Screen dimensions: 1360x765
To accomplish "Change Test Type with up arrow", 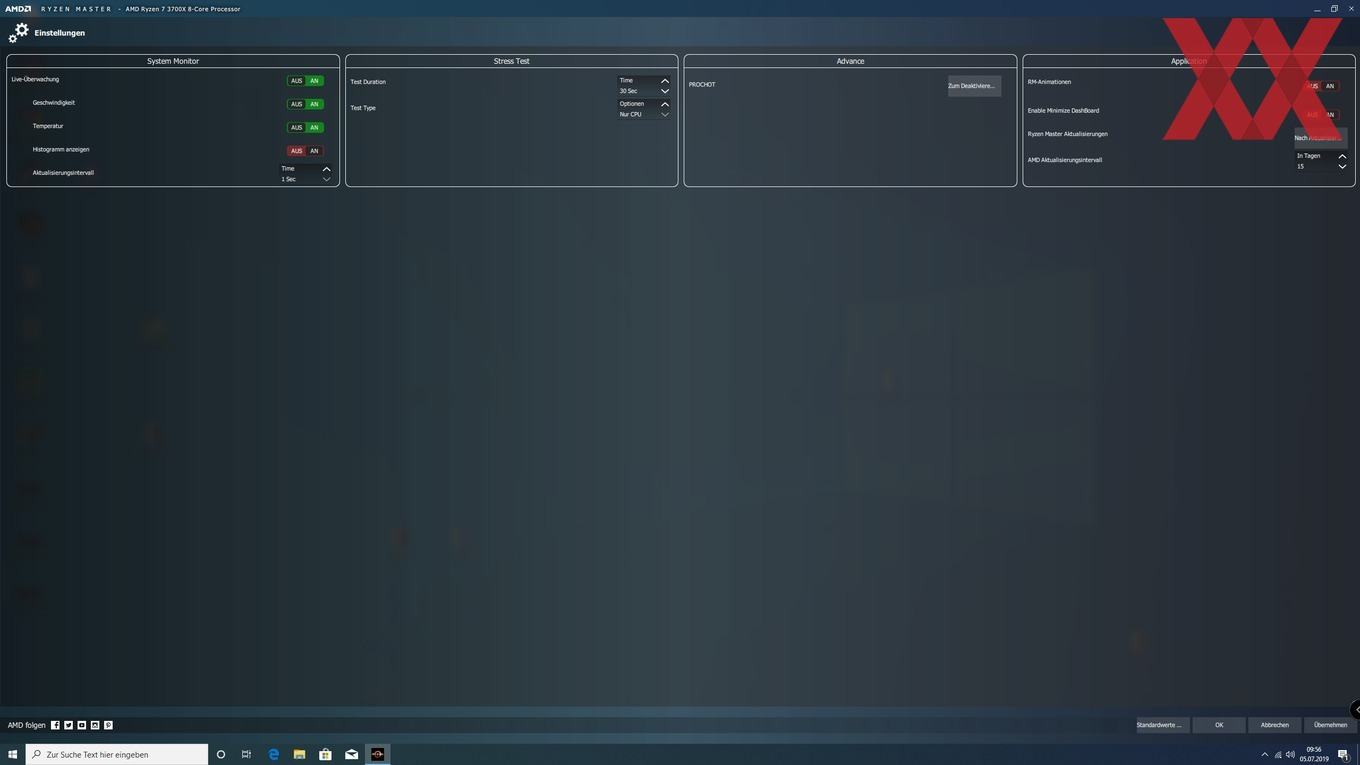I will 665,104.
